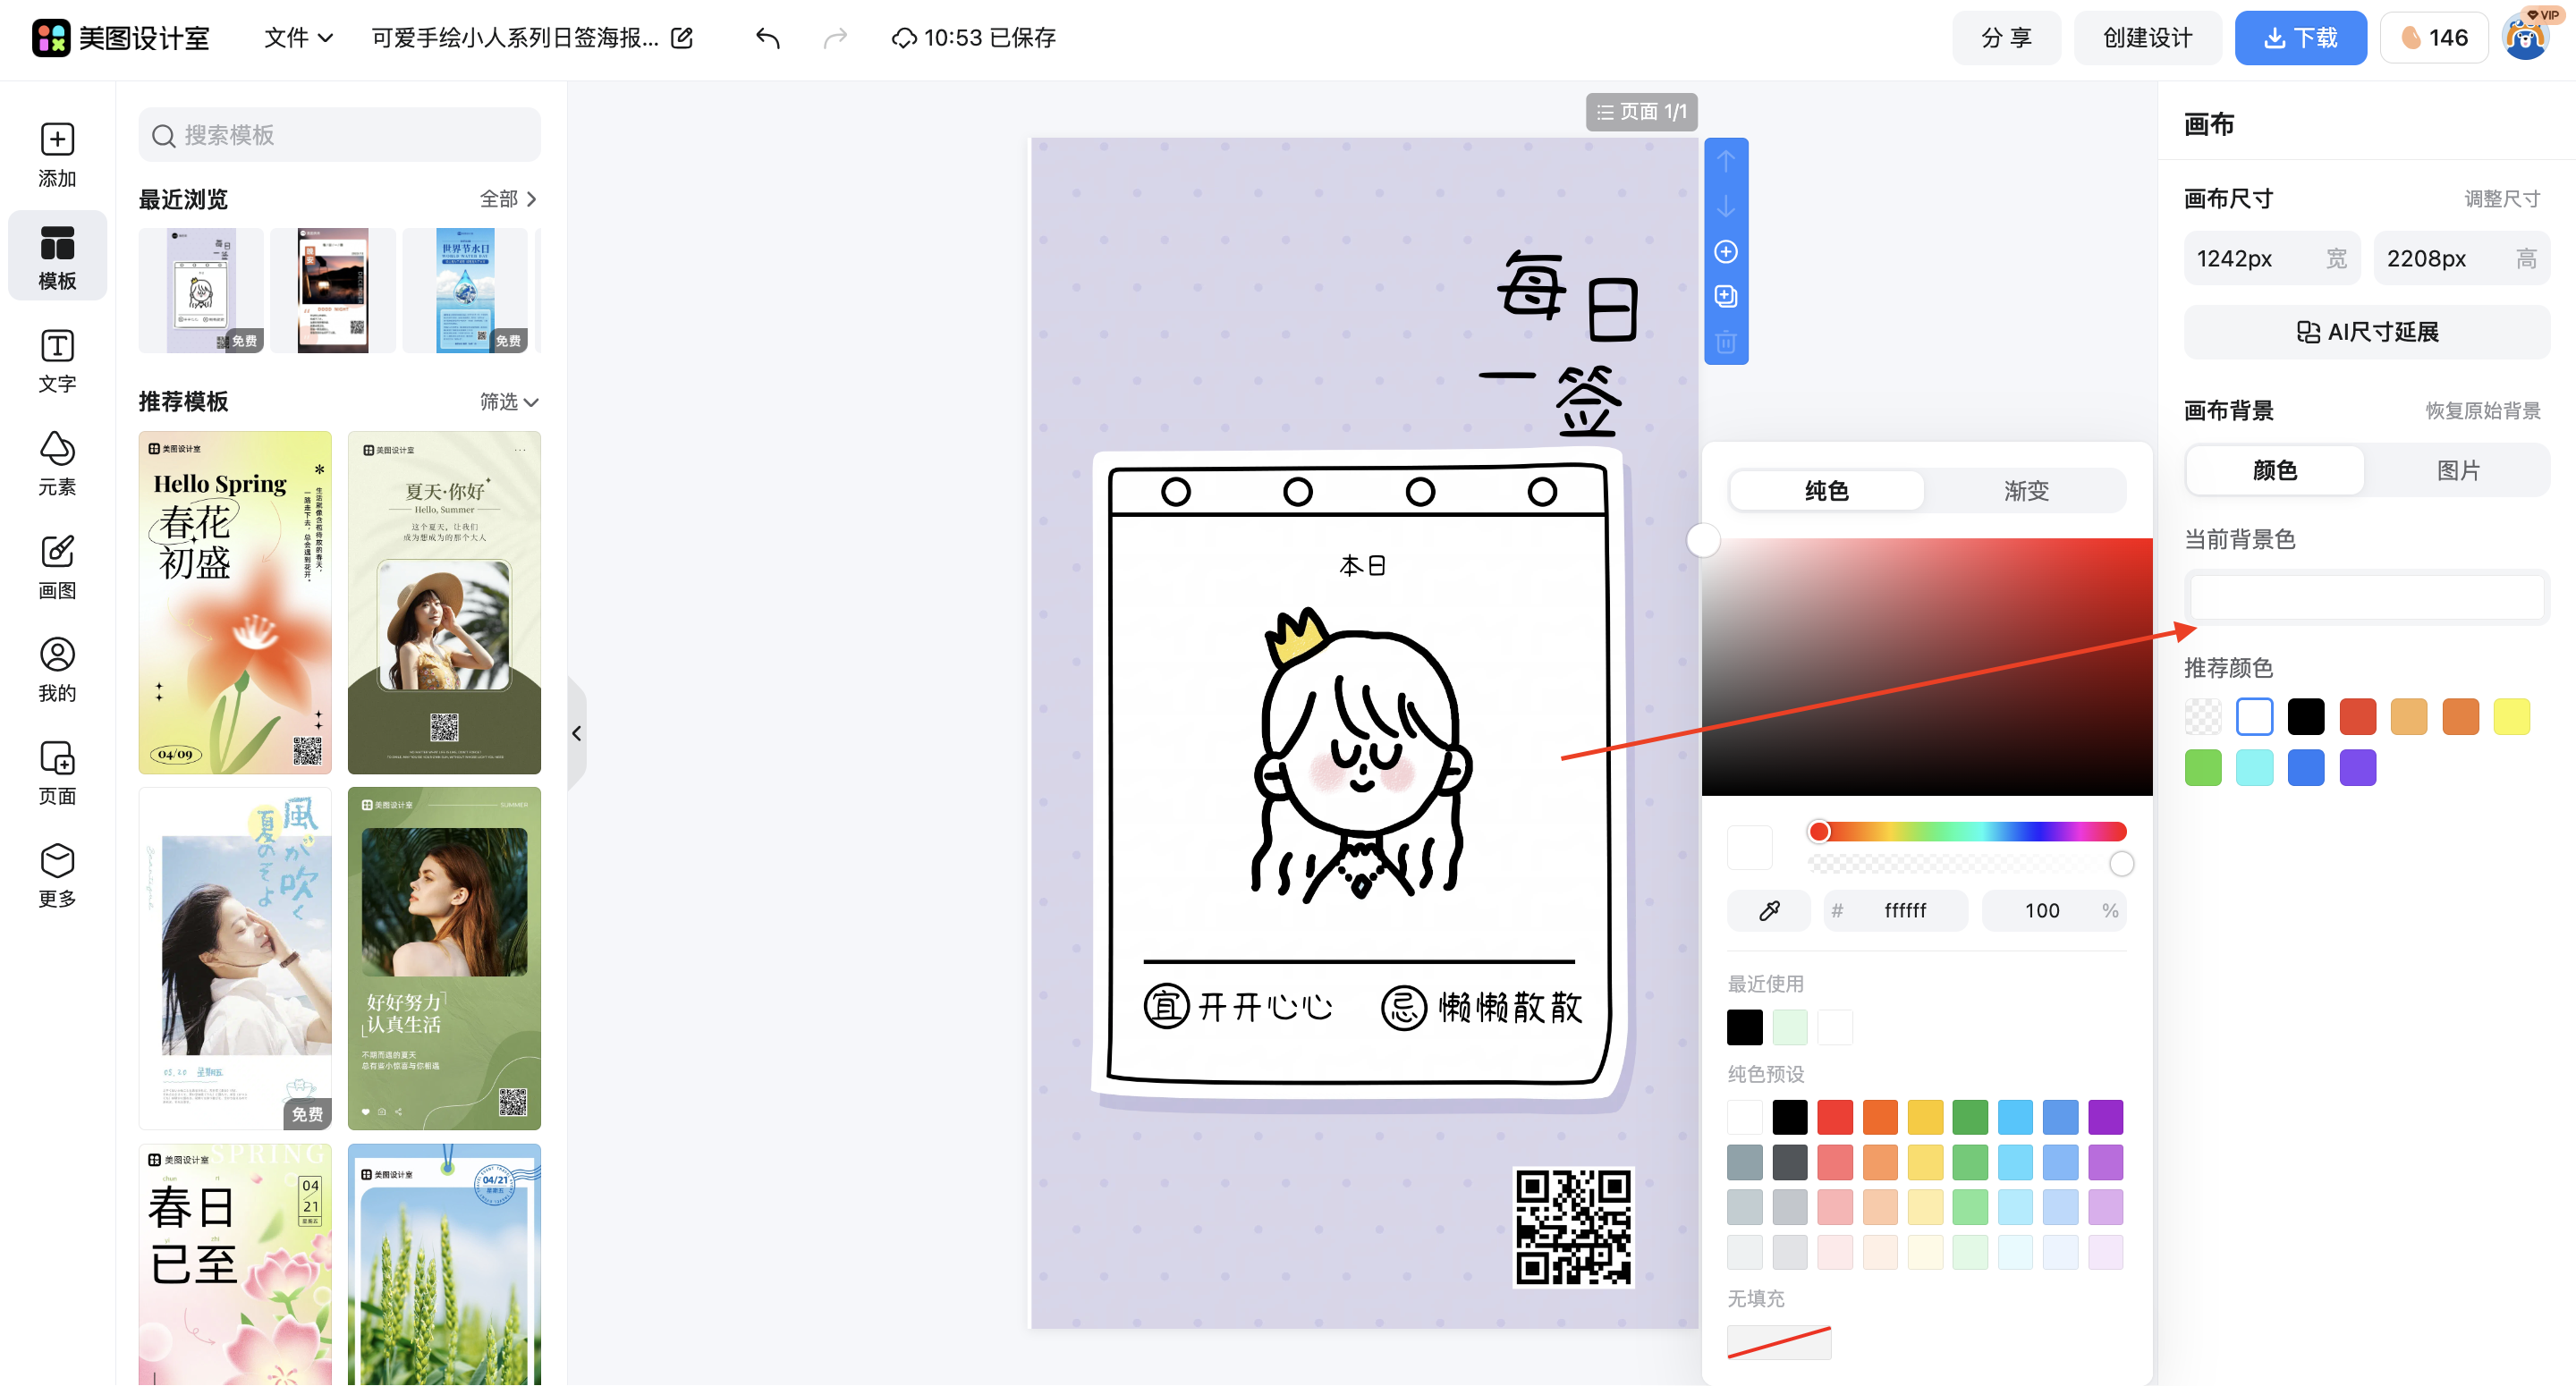This screenshot has width=2576, height=1386.
Task: Select the 文字 (Text) tool in the sidebar
Action: click(57, 360)
